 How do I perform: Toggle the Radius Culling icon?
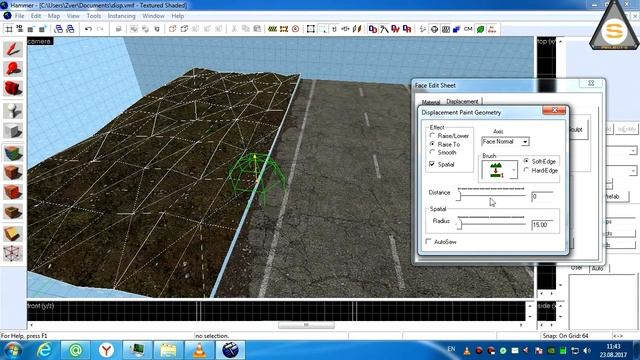click(295, 29)
